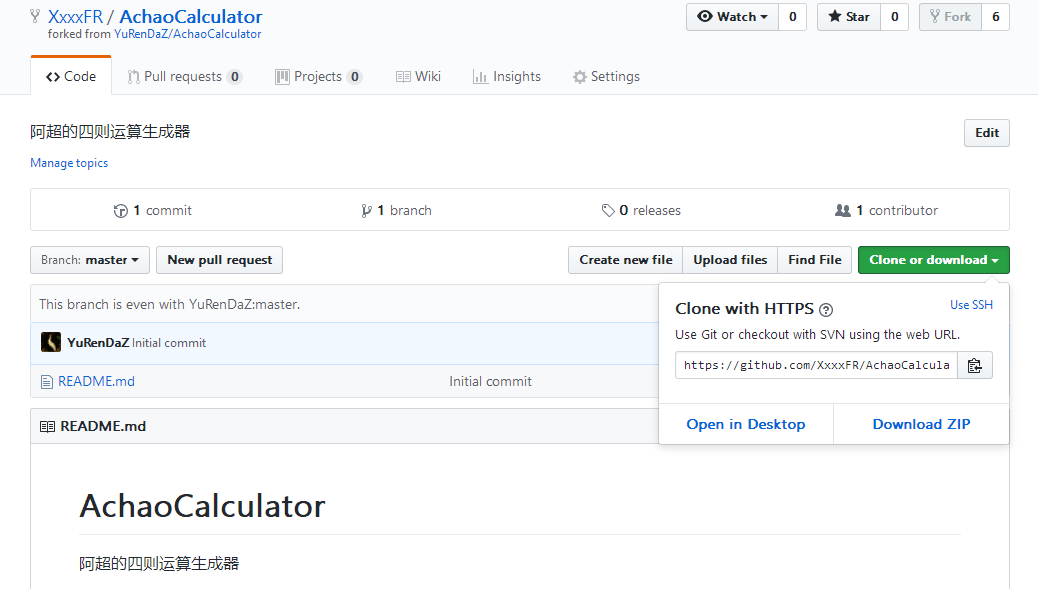Click the Settings gear icon in the tab

[580, 77]
